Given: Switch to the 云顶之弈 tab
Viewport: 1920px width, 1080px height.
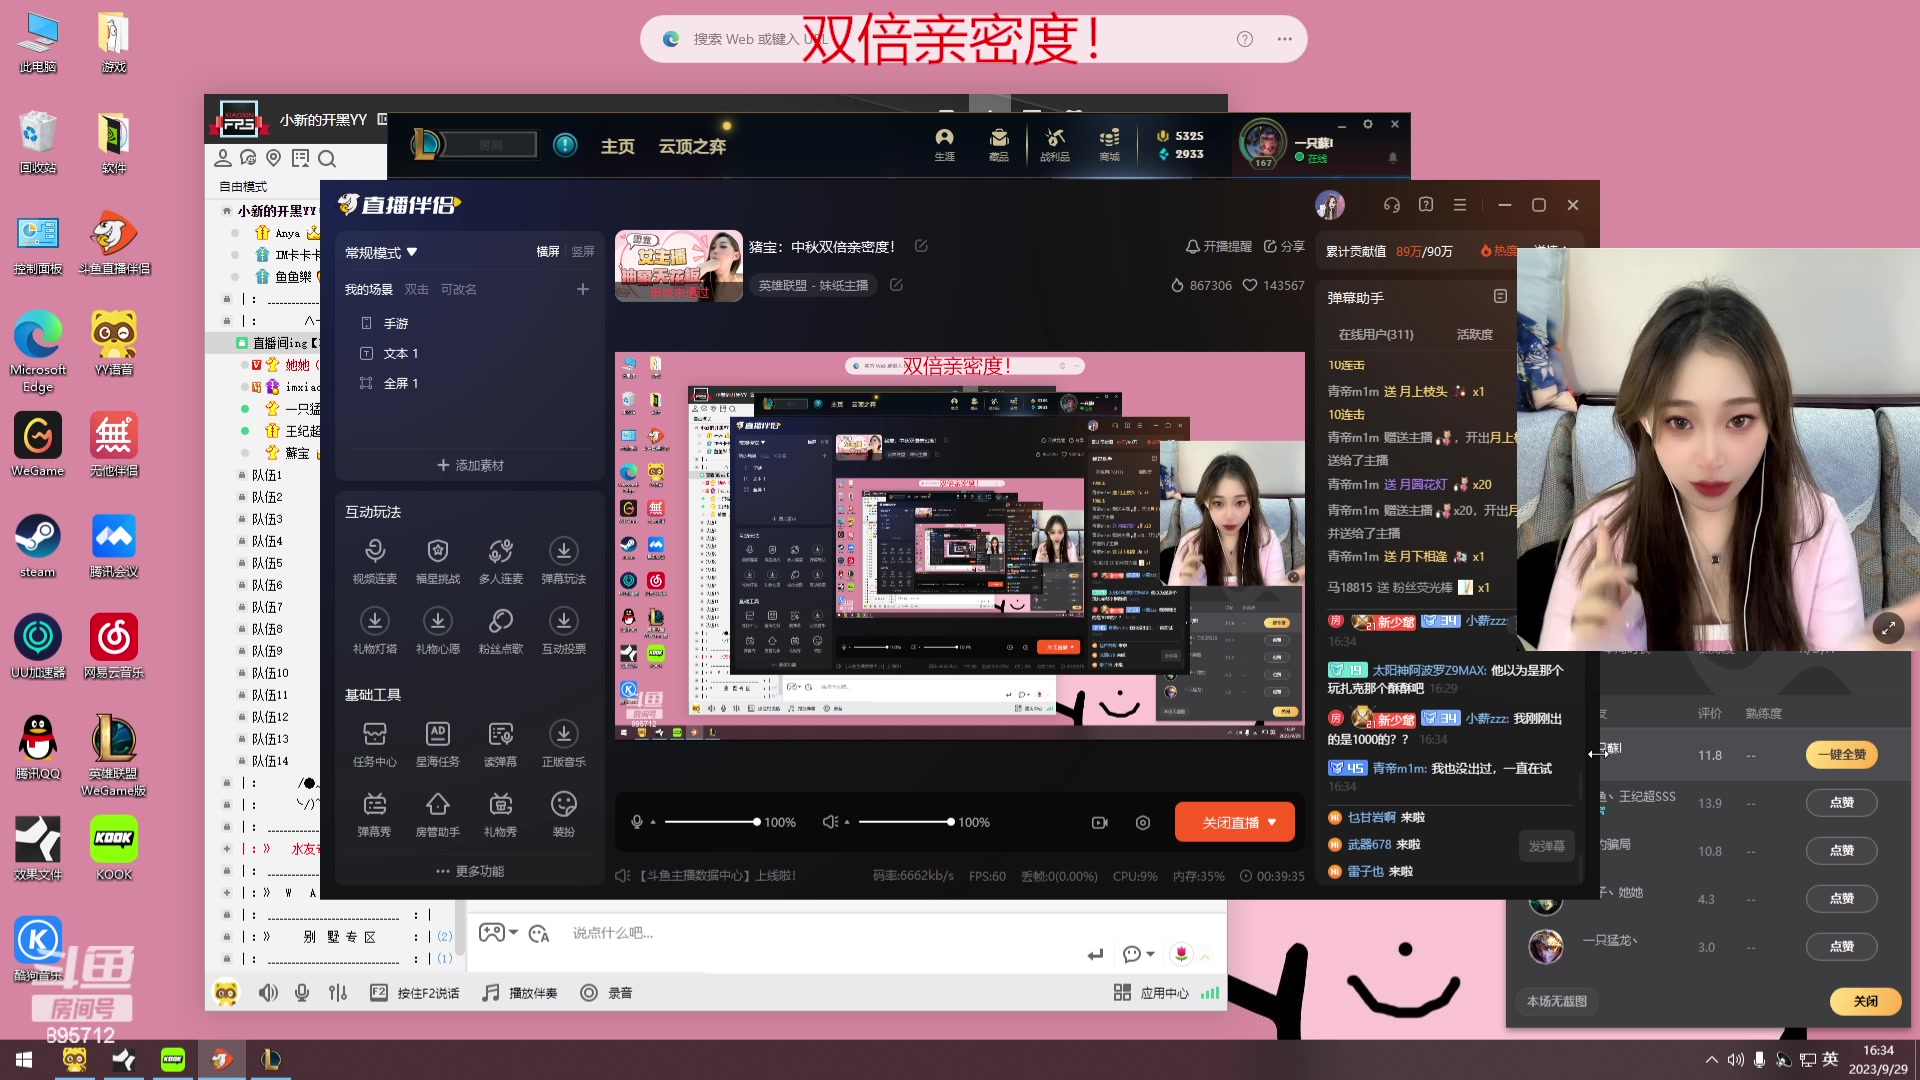Looking at the screenshot, I should [x=692, y=145].
